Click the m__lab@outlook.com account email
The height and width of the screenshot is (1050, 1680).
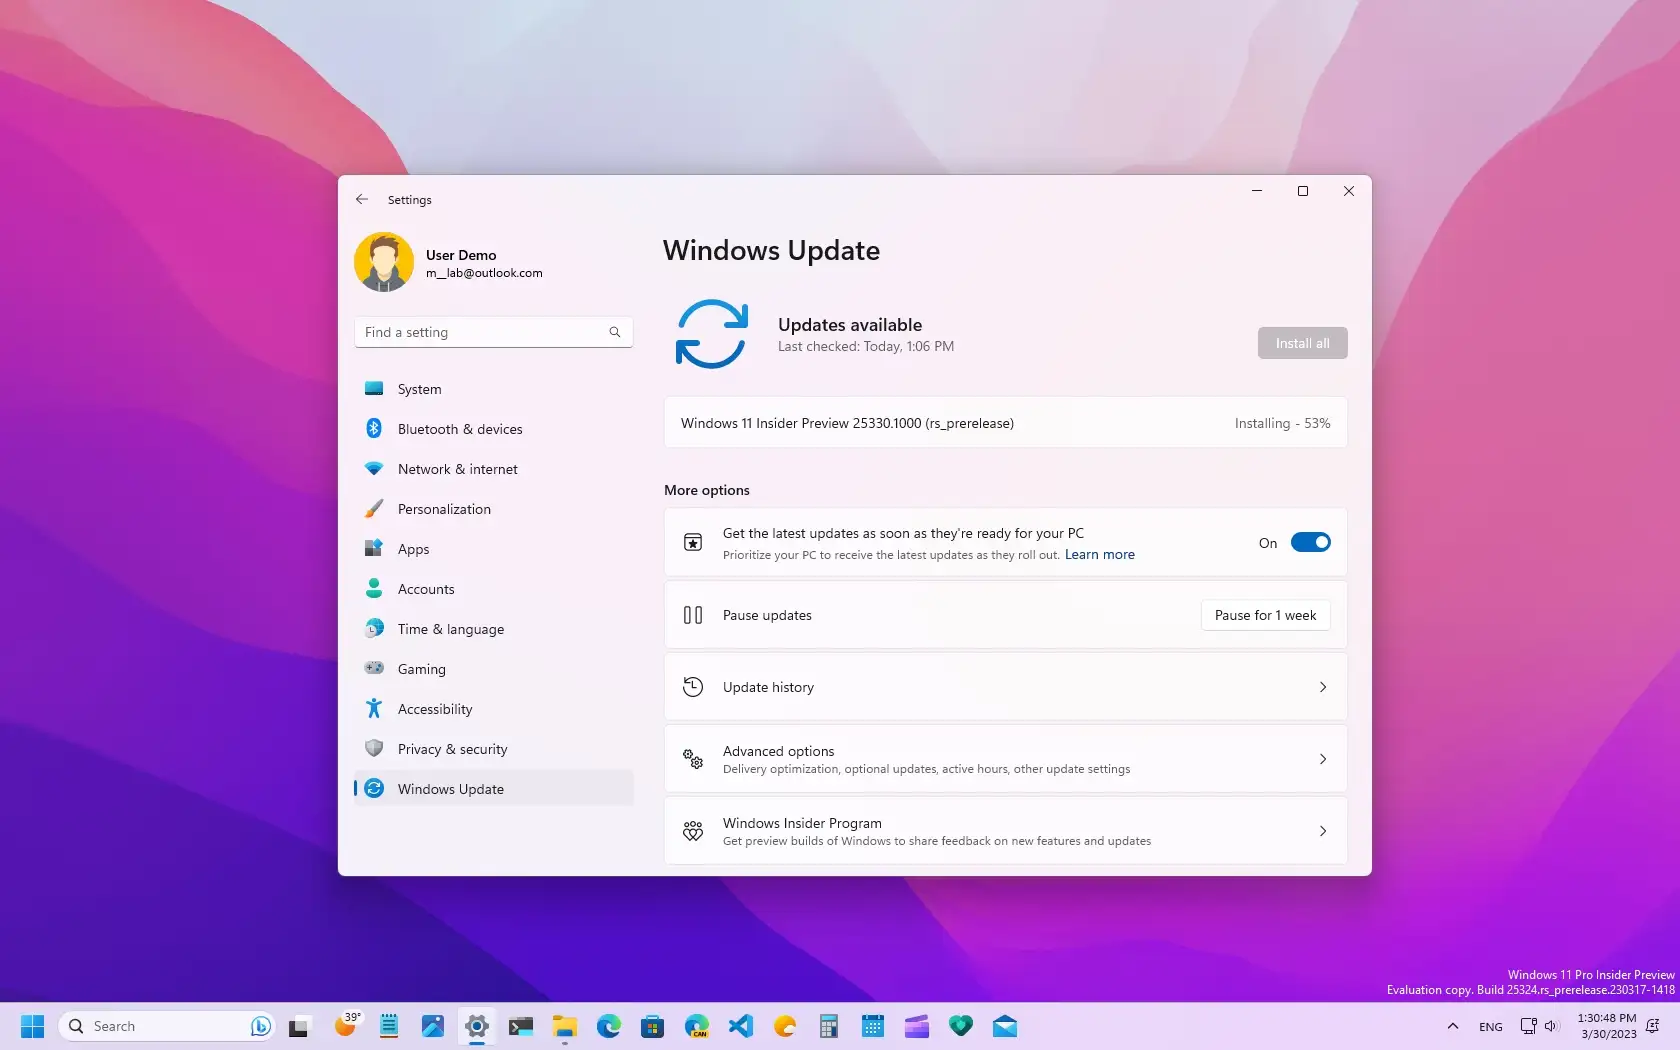coord(484,273)
